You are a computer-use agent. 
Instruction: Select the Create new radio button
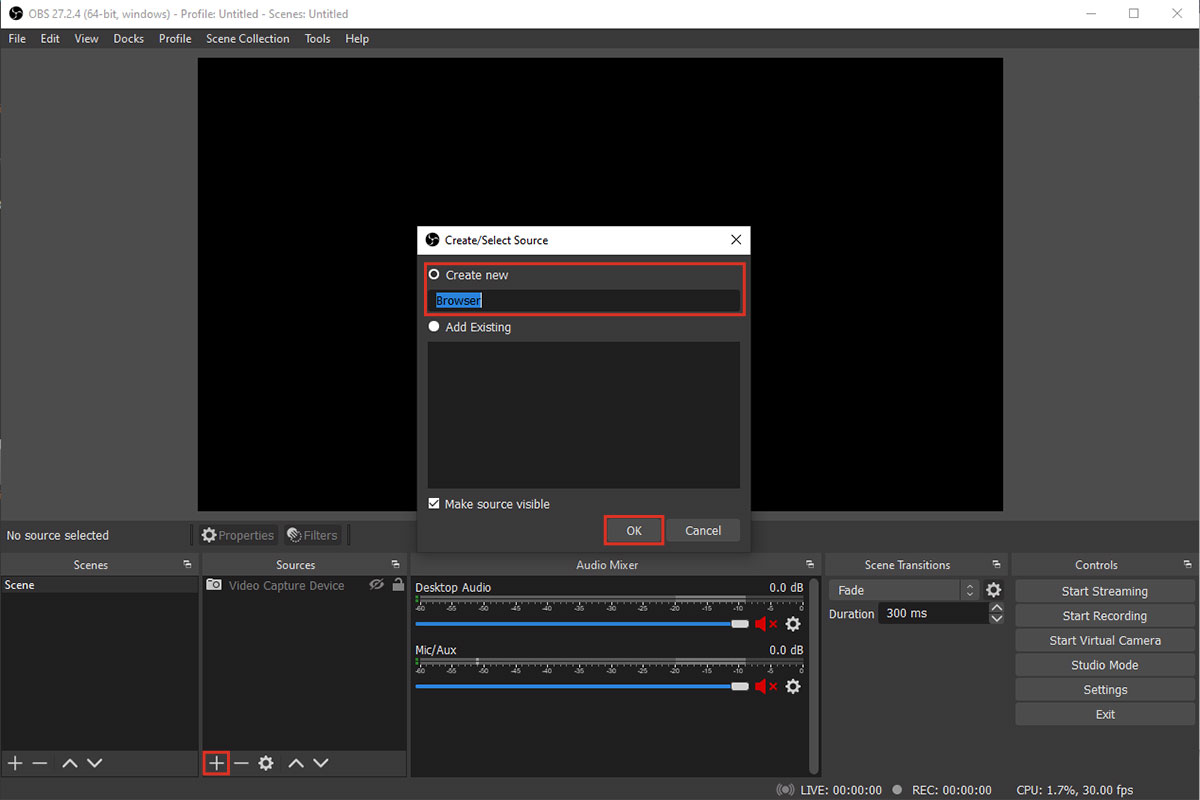pyautogui.click(x=434, y=274)
